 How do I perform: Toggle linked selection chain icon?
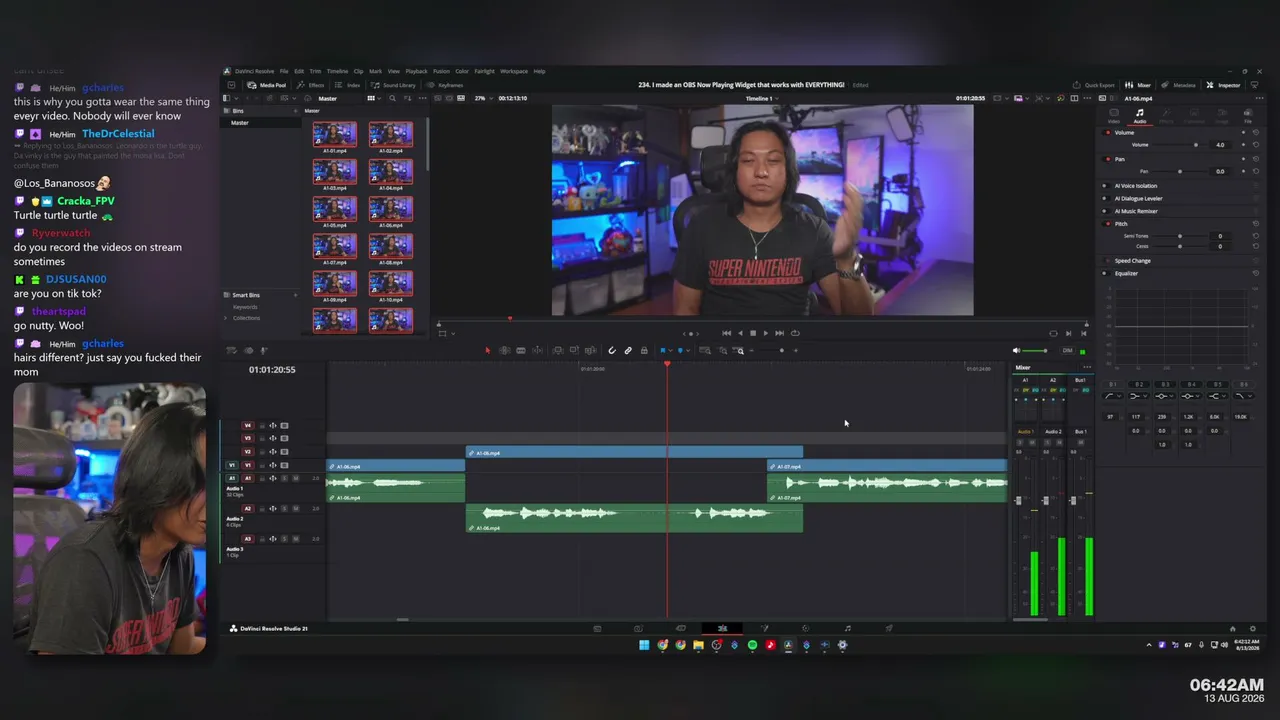click(x=628, y=351)
